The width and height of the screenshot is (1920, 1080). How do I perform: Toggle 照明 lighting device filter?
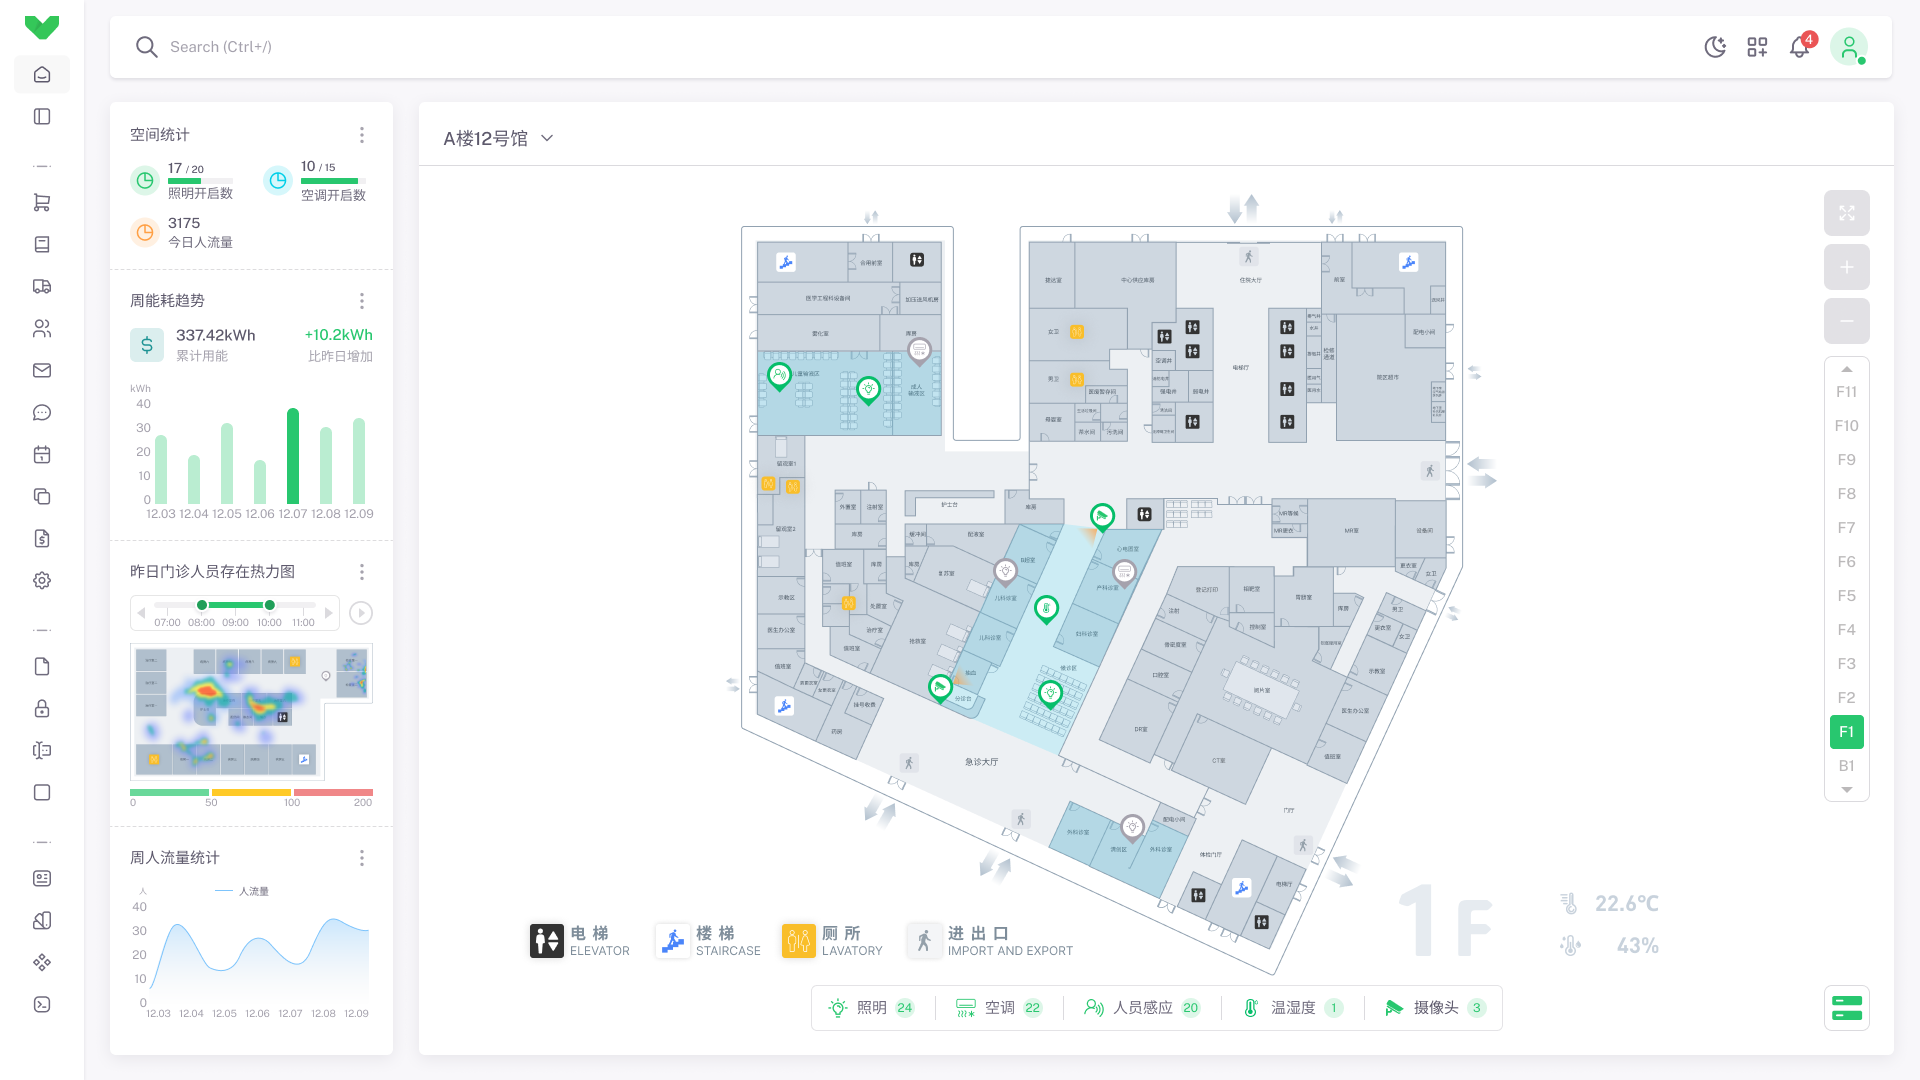(871, 1008)
